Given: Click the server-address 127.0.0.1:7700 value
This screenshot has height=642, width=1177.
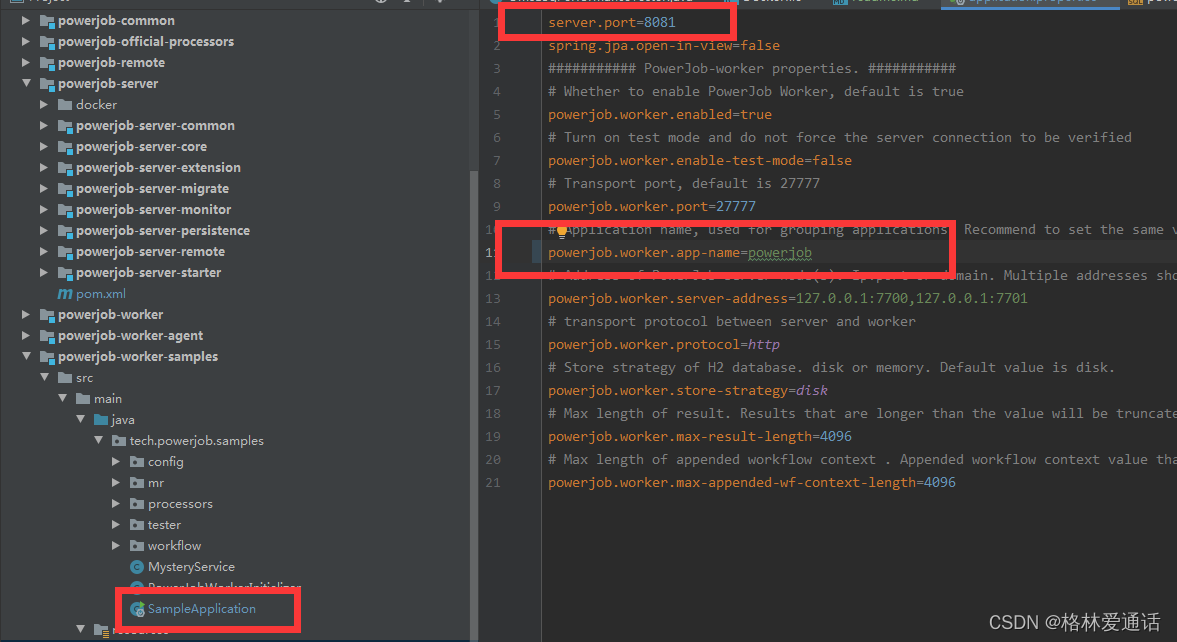Looking at the screenshot, I should (x=852, y=299).
